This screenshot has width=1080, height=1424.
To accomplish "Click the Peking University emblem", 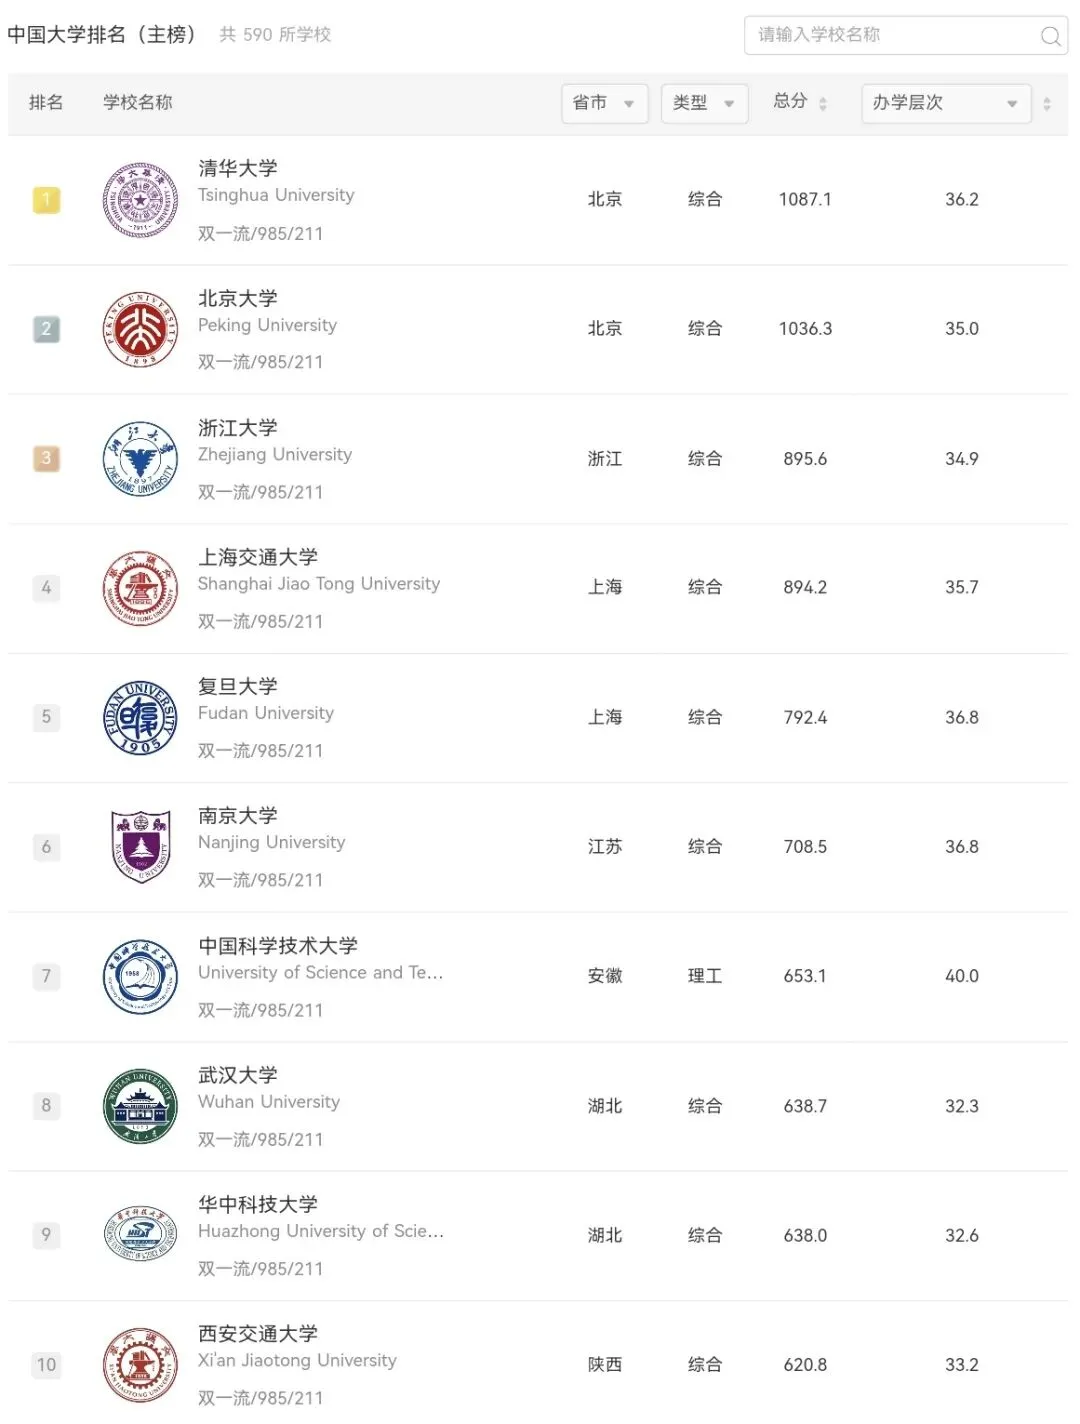I will coord(141,329).
